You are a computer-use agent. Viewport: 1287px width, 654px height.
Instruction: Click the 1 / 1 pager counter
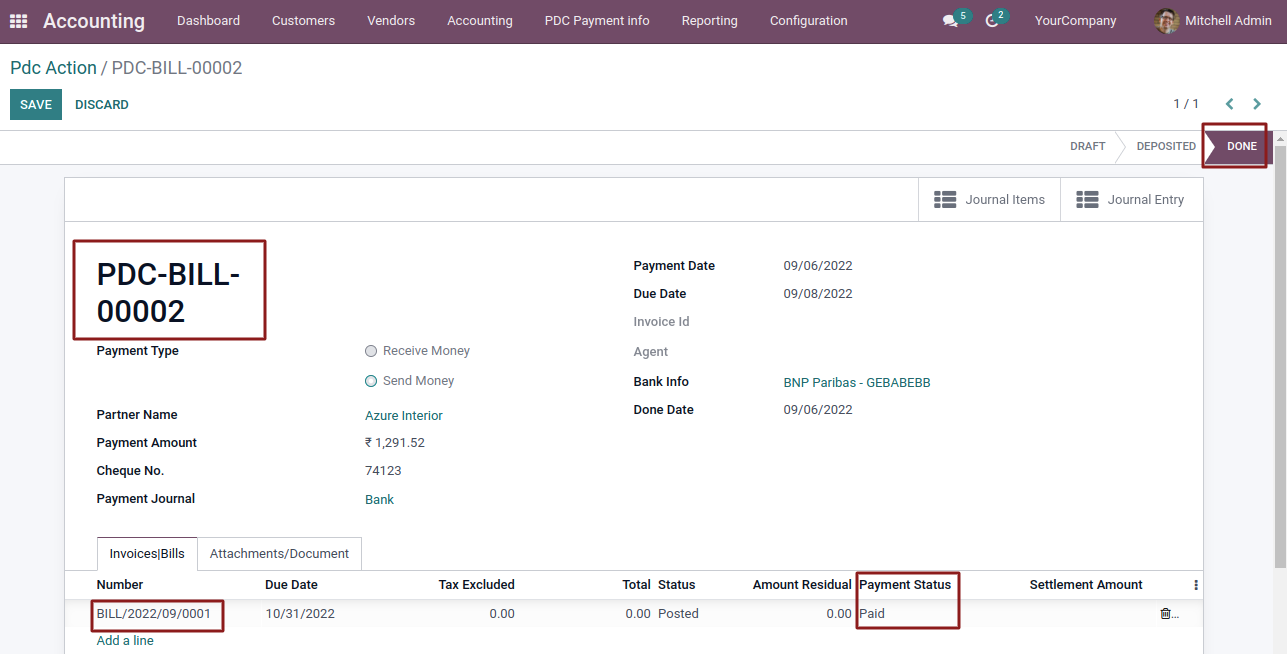point(1186,104)
